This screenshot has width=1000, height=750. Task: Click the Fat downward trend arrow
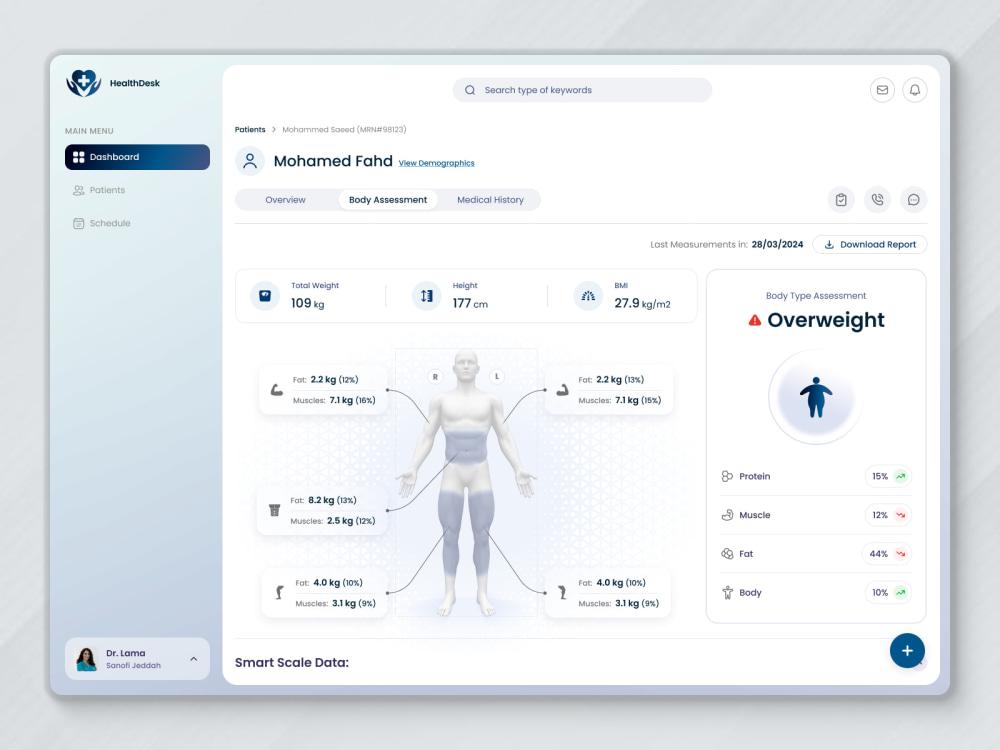click(901, 554)
